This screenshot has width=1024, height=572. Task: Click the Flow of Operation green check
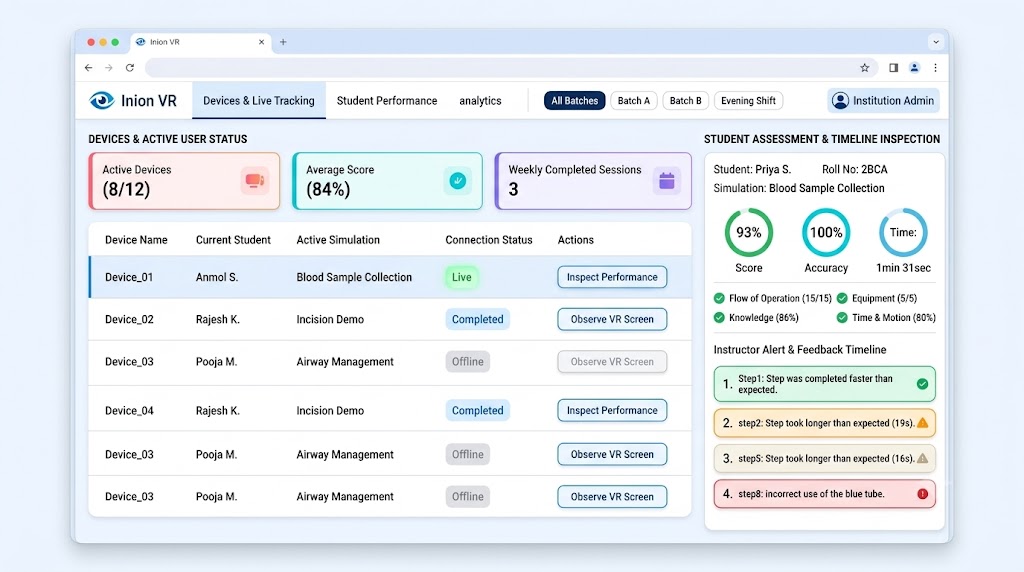point(719,298)
